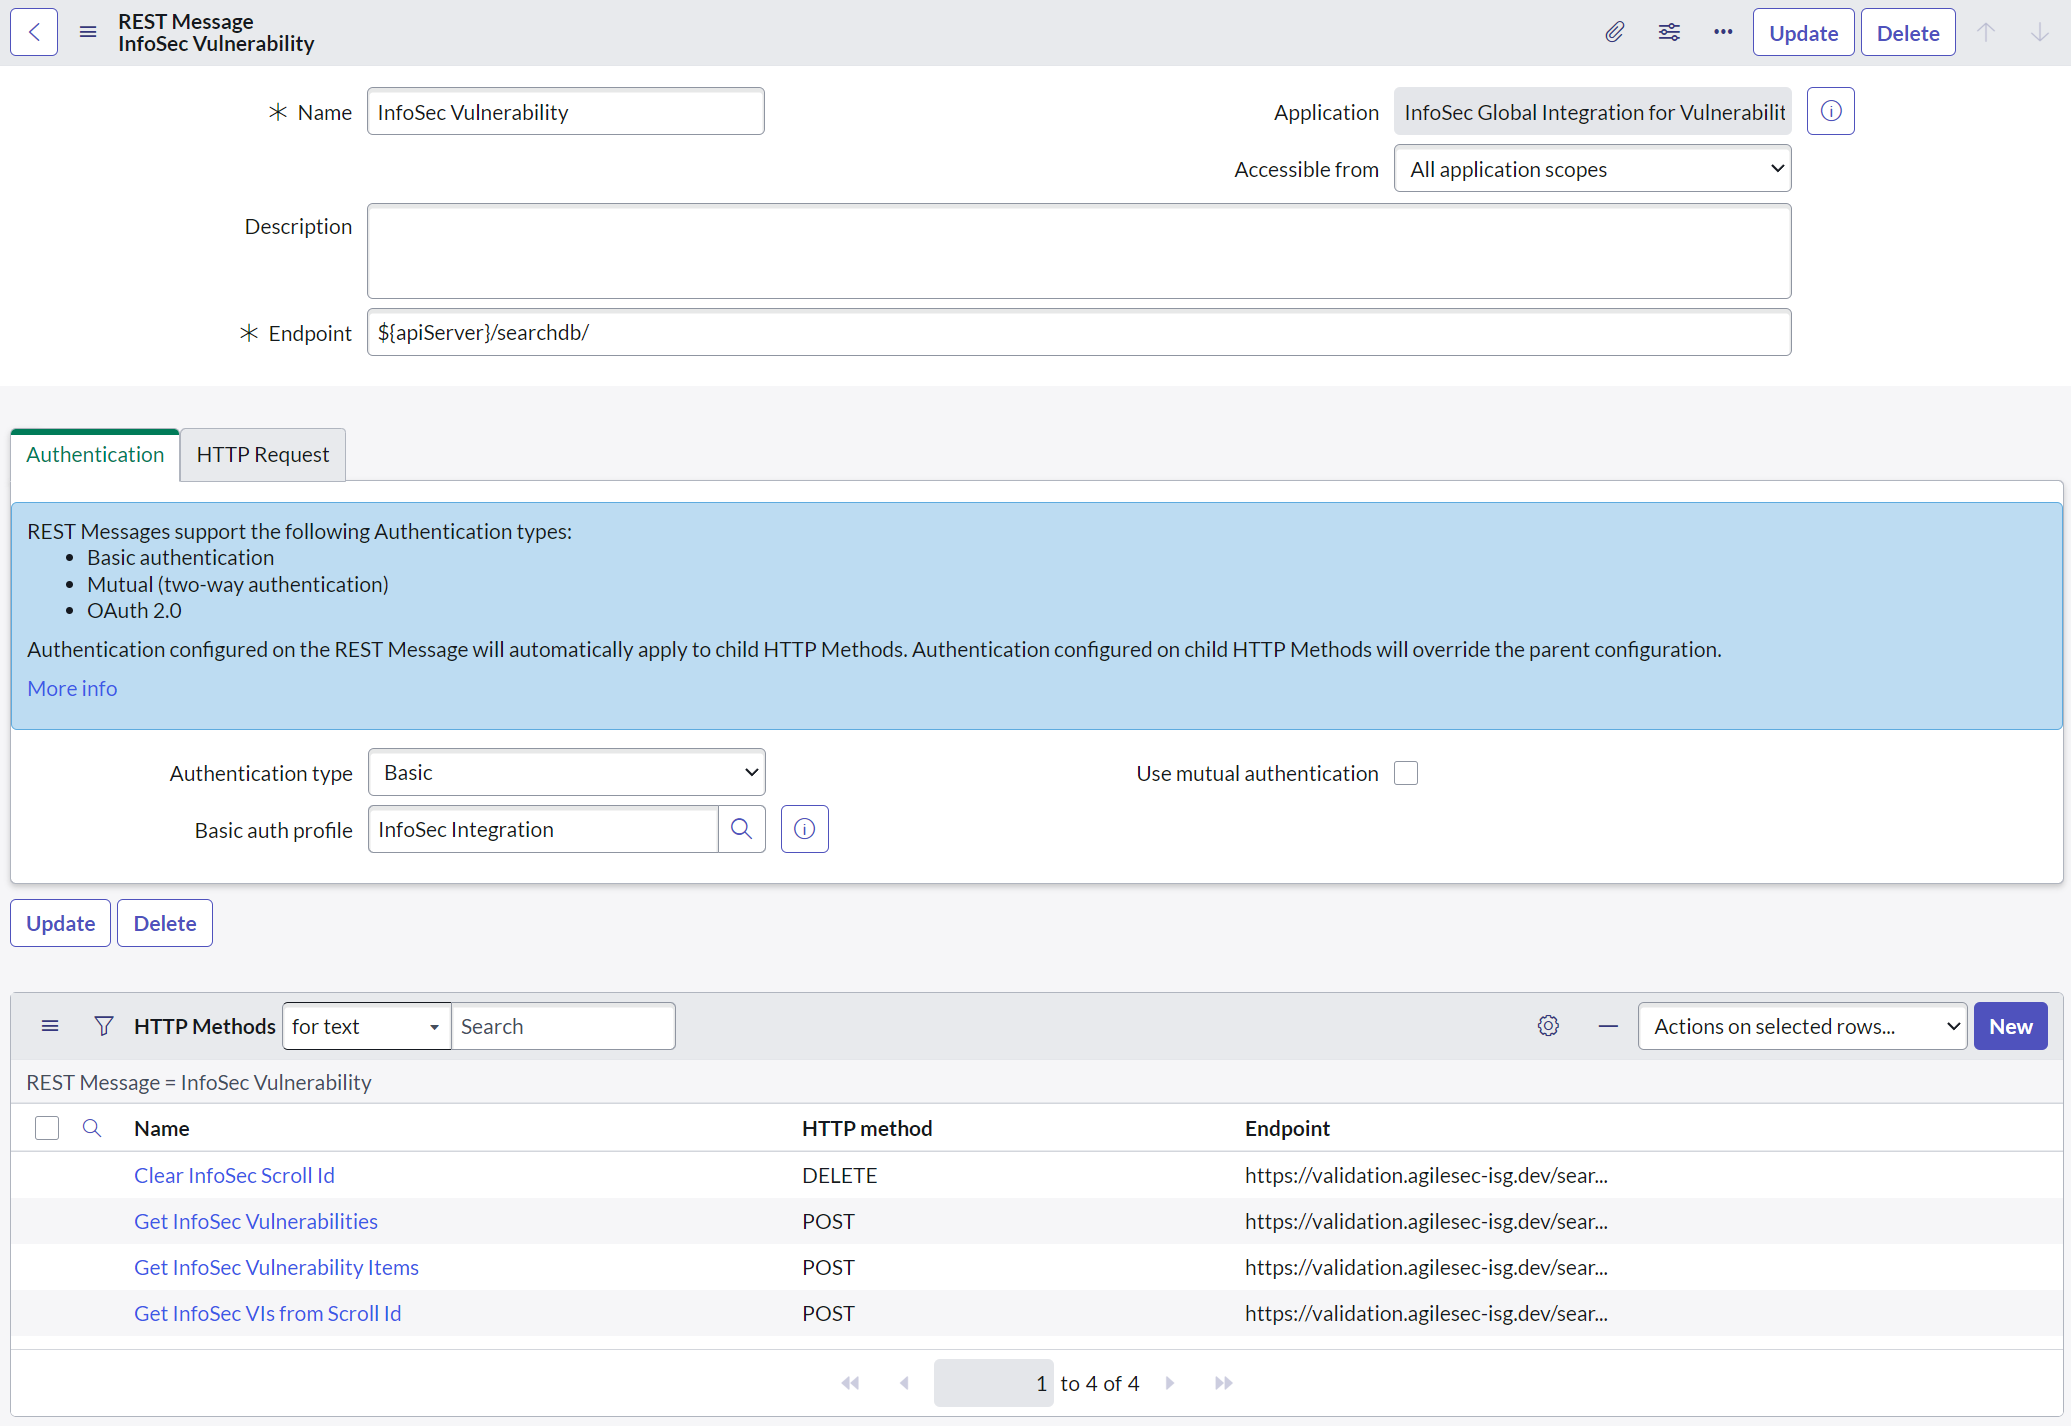Screen dimensions: 2071x1426
Task: Sort by Name column header
Action: [162, 1128]
